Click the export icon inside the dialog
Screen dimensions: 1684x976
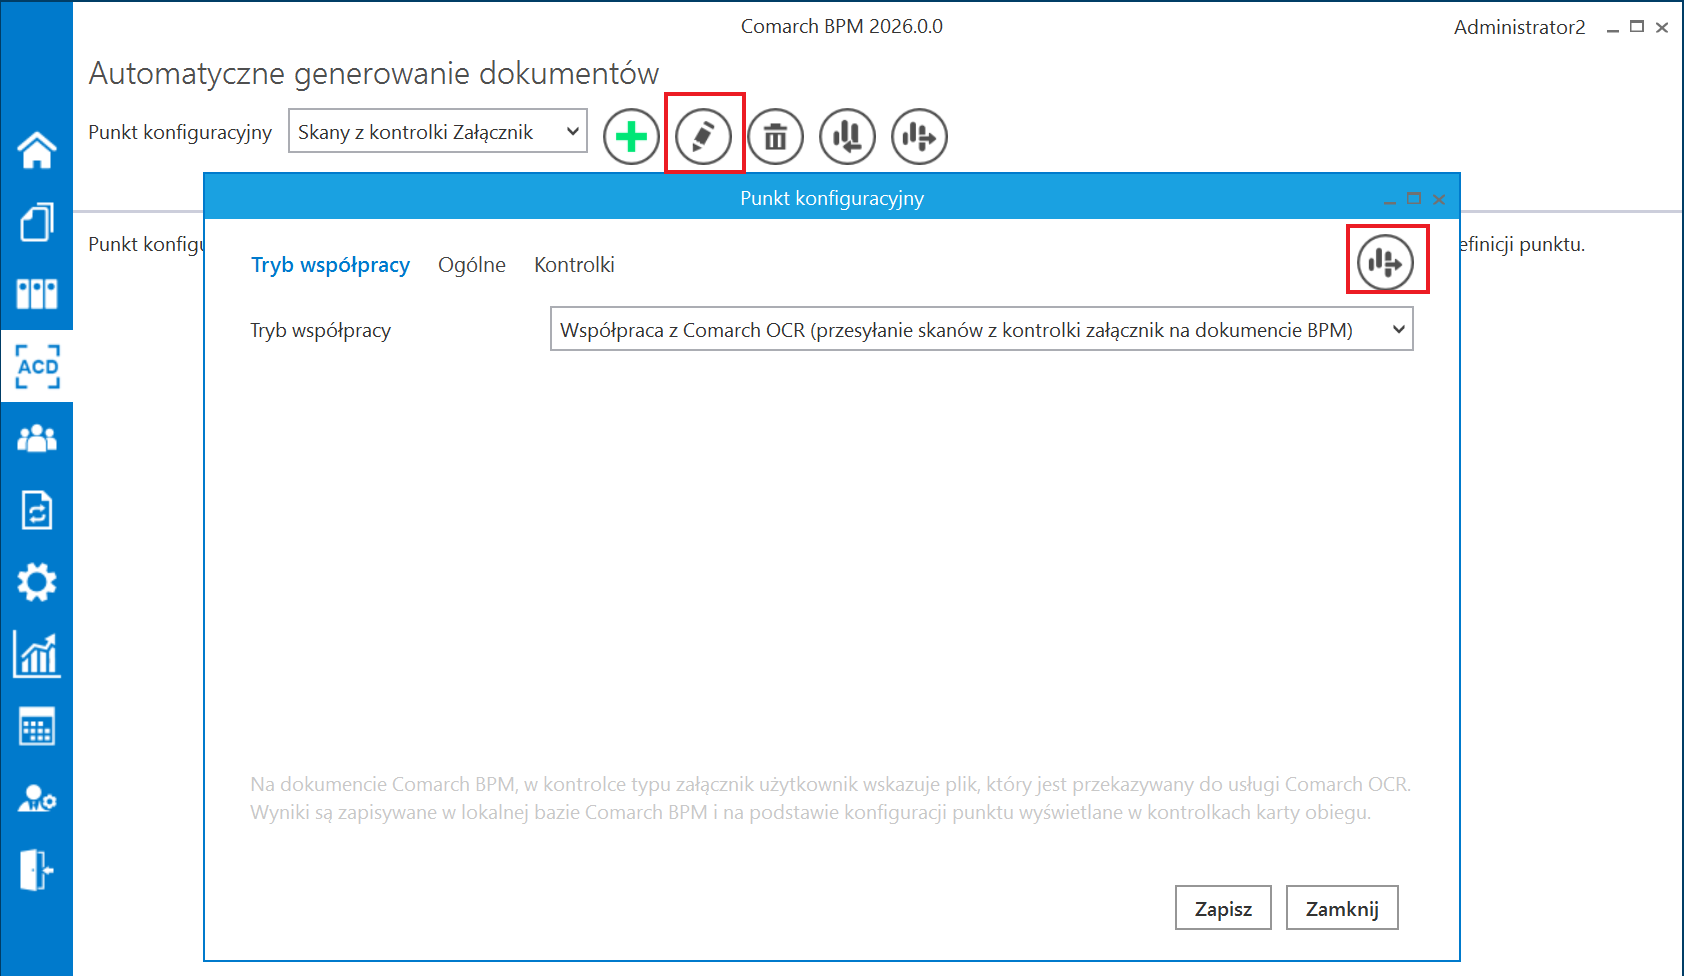click(1386, 262)
